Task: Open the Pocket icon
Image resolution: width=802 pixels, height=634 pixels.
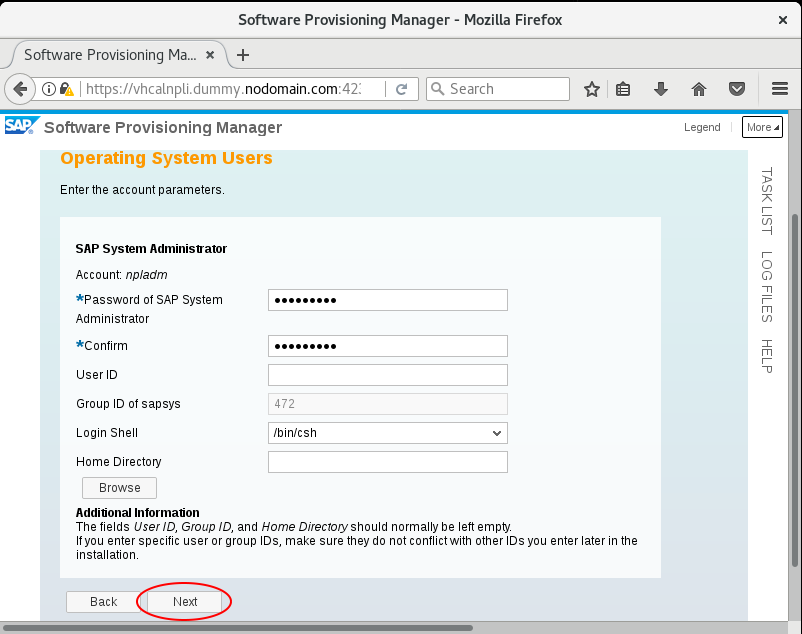Action: tap(737, 89)
